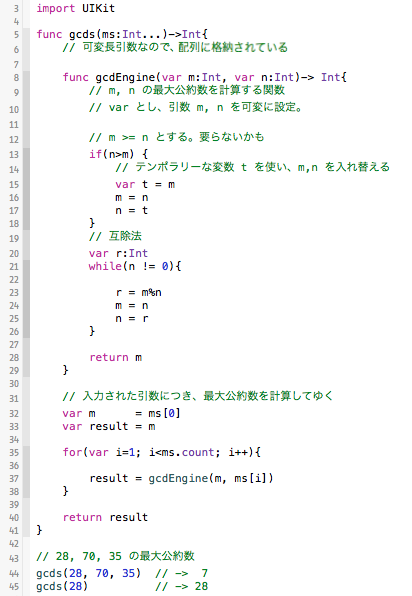Click the comment "入力された引数につき、最大公約数を計算してゆく"
This screenshot has width=412, height=596.
pyautogui.click(x=198, y=396)
